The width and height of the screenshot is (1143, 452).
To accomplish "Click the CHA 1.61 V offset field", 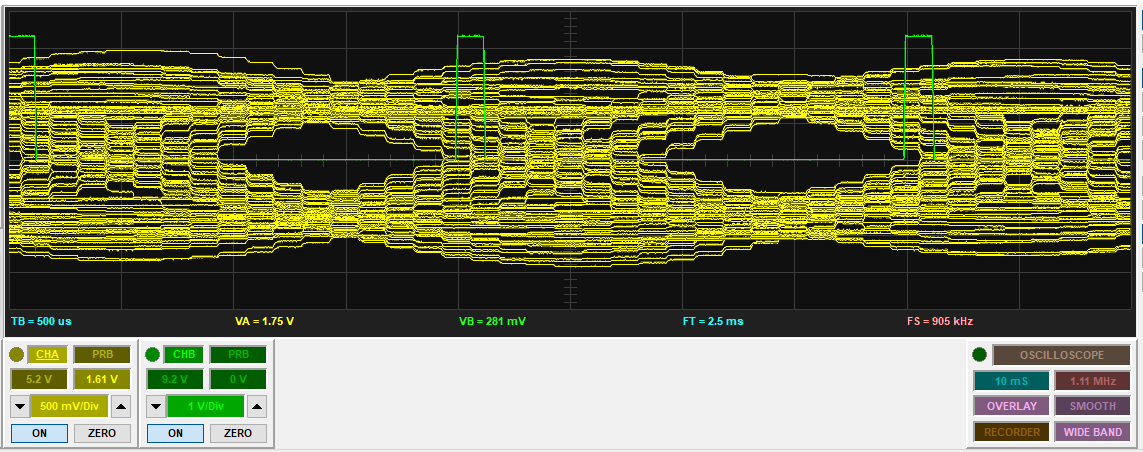I will 102,380.
